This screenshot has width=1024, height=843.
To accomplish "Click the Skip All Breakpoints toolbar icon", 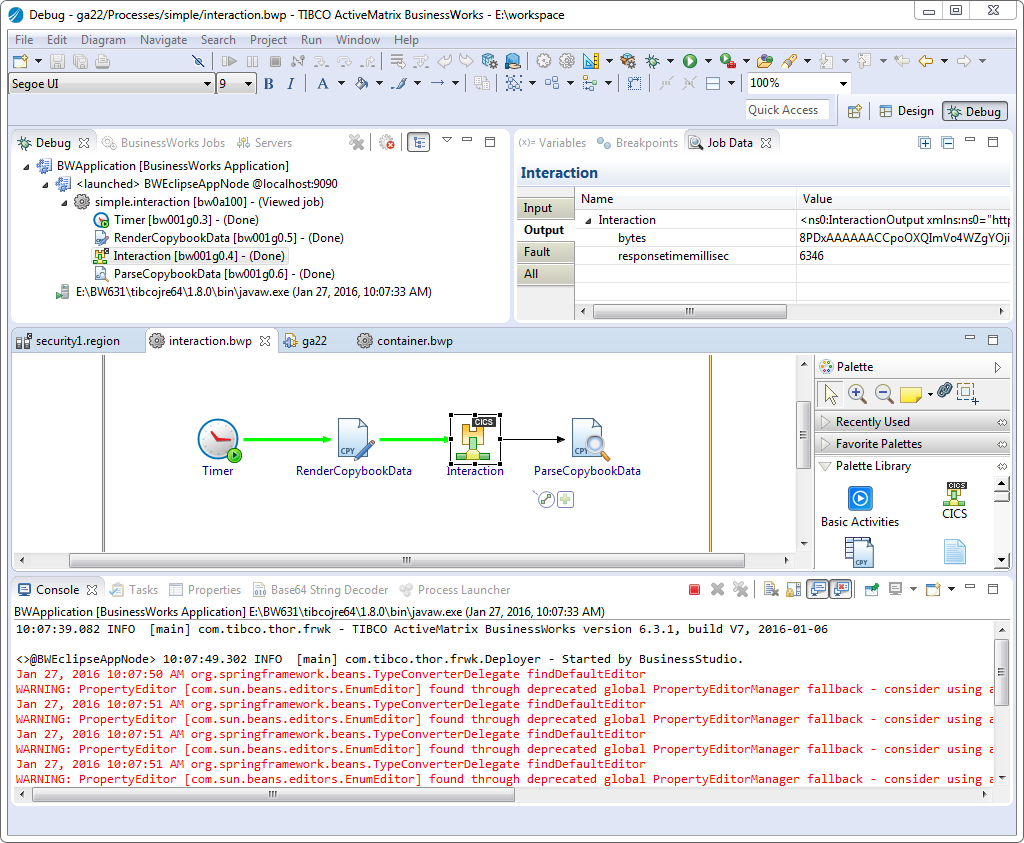I will click(x=198, y=61).
